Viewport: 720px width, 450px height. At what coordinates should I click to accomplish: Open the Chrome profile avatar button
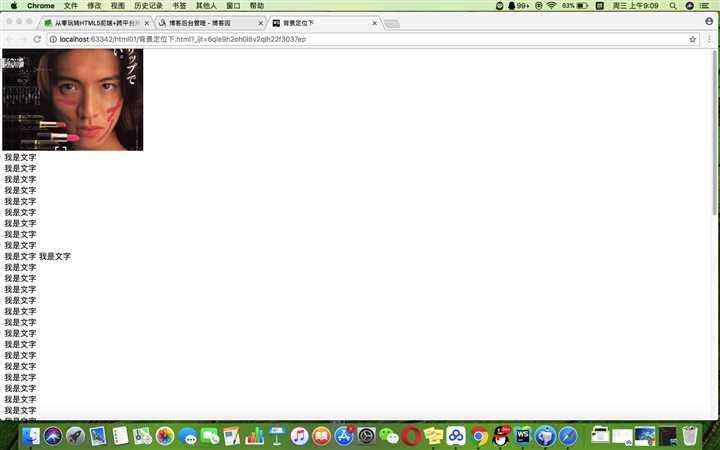tap(709, 21)
